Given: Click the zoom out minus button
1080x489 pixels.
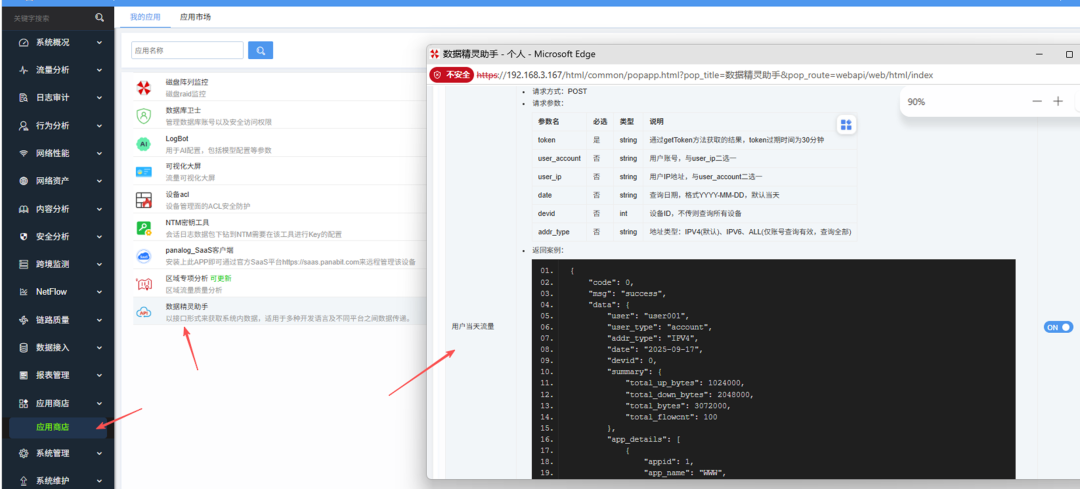Looking at the screenshot, I should point(1037,101).
